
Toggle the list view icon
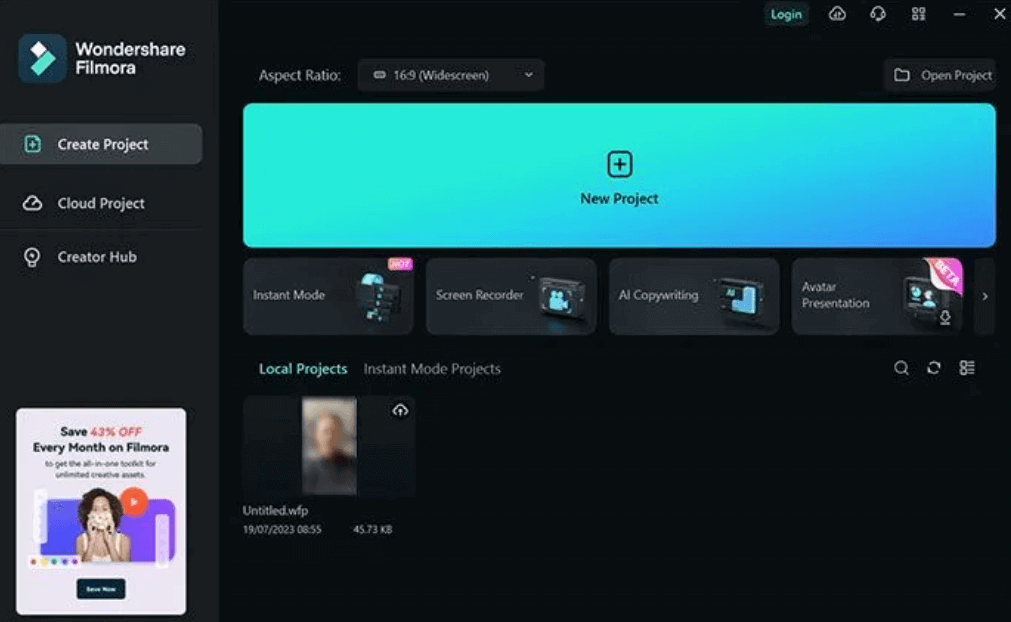(967, 368)
